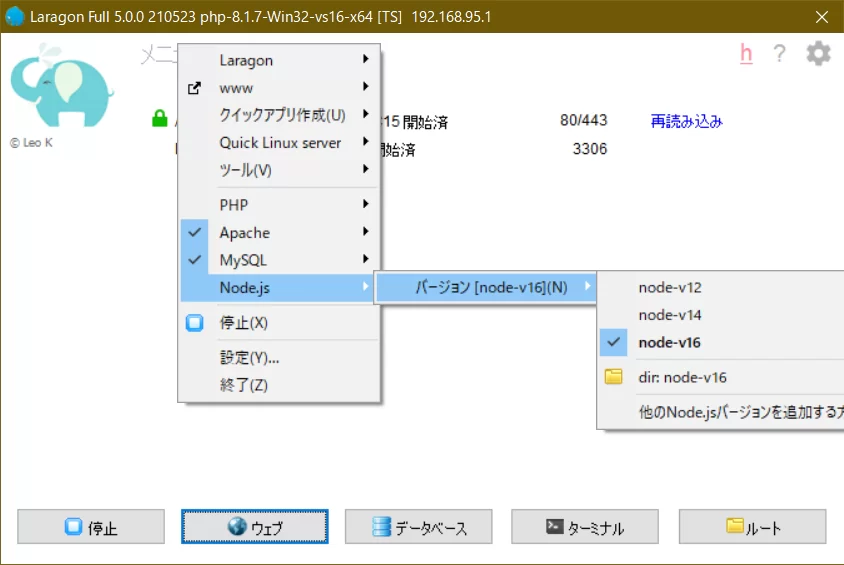Expand the ツール(V) submenu arrow

pos(366,169)
